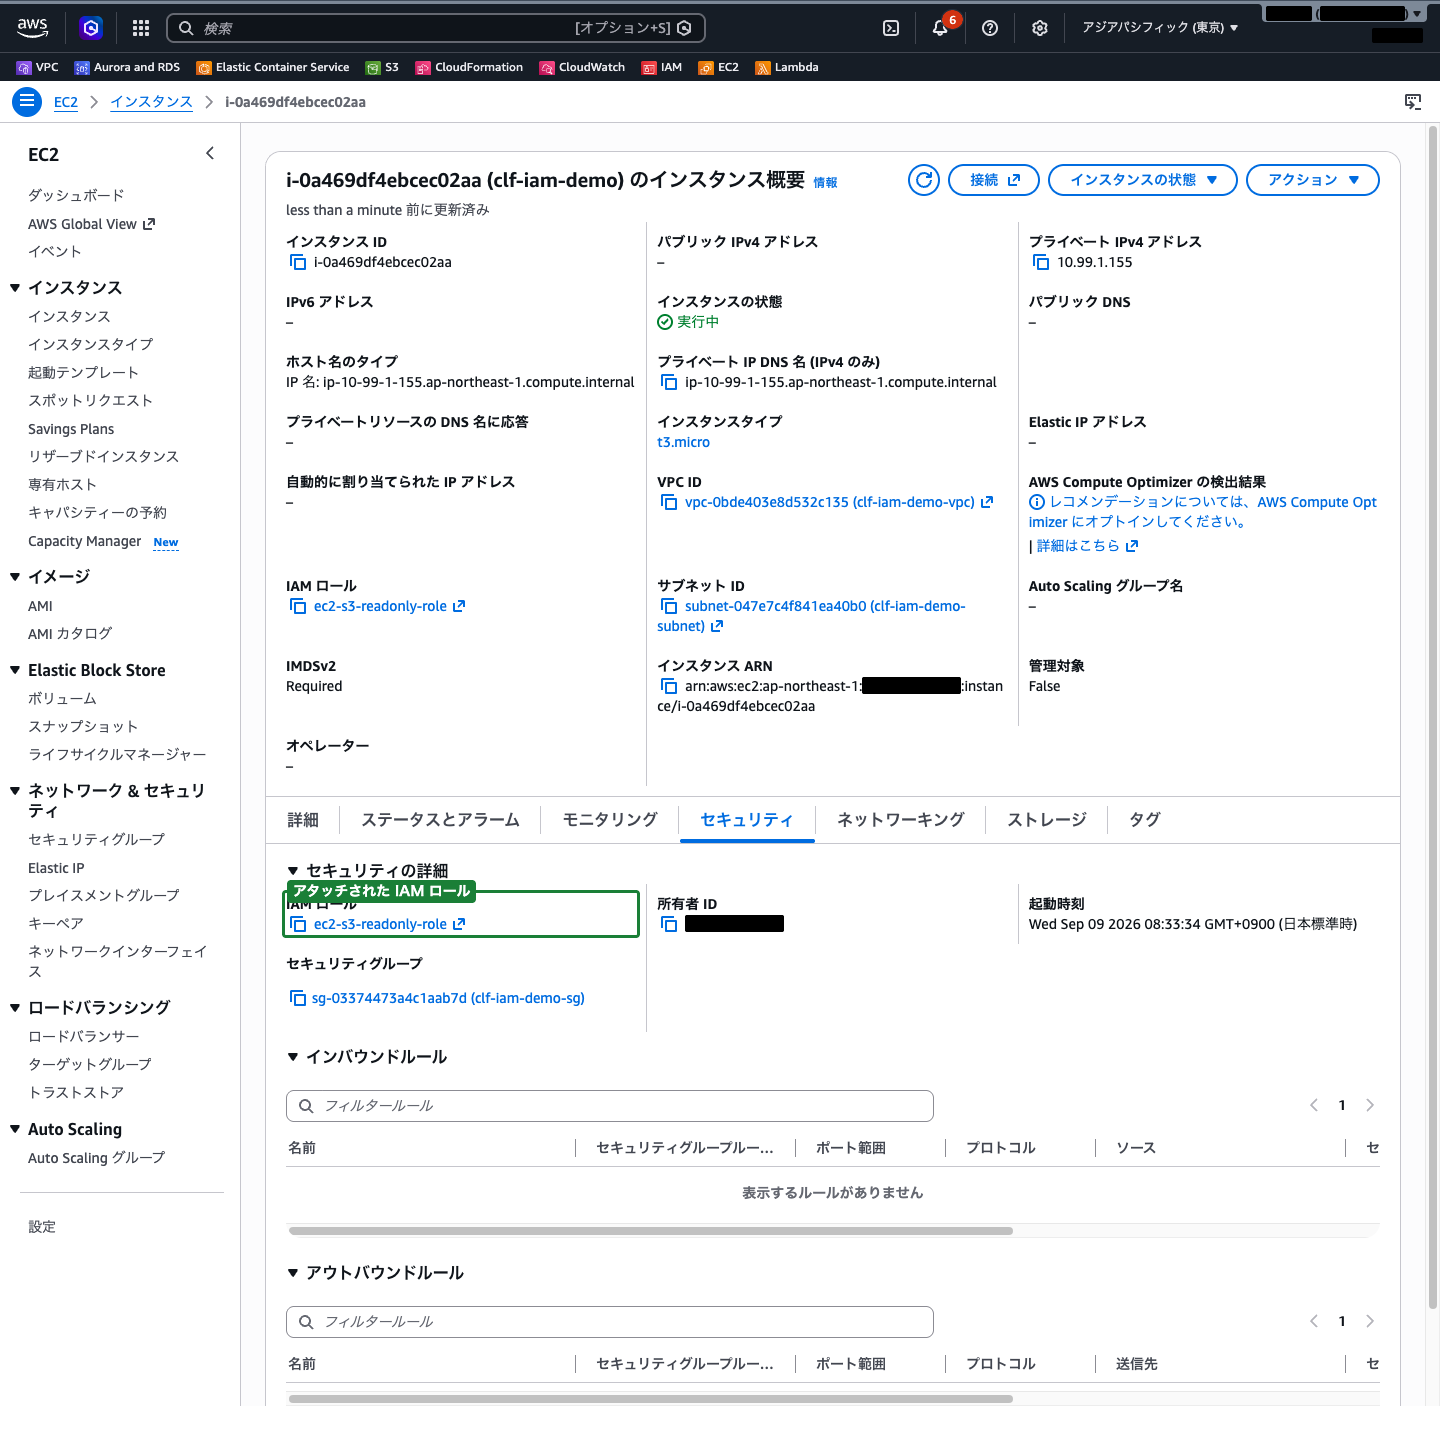This screenshot has width=1440, height=1445.
Task: Switch to the ステータスとアラーム tab
Action: point(440,820)
